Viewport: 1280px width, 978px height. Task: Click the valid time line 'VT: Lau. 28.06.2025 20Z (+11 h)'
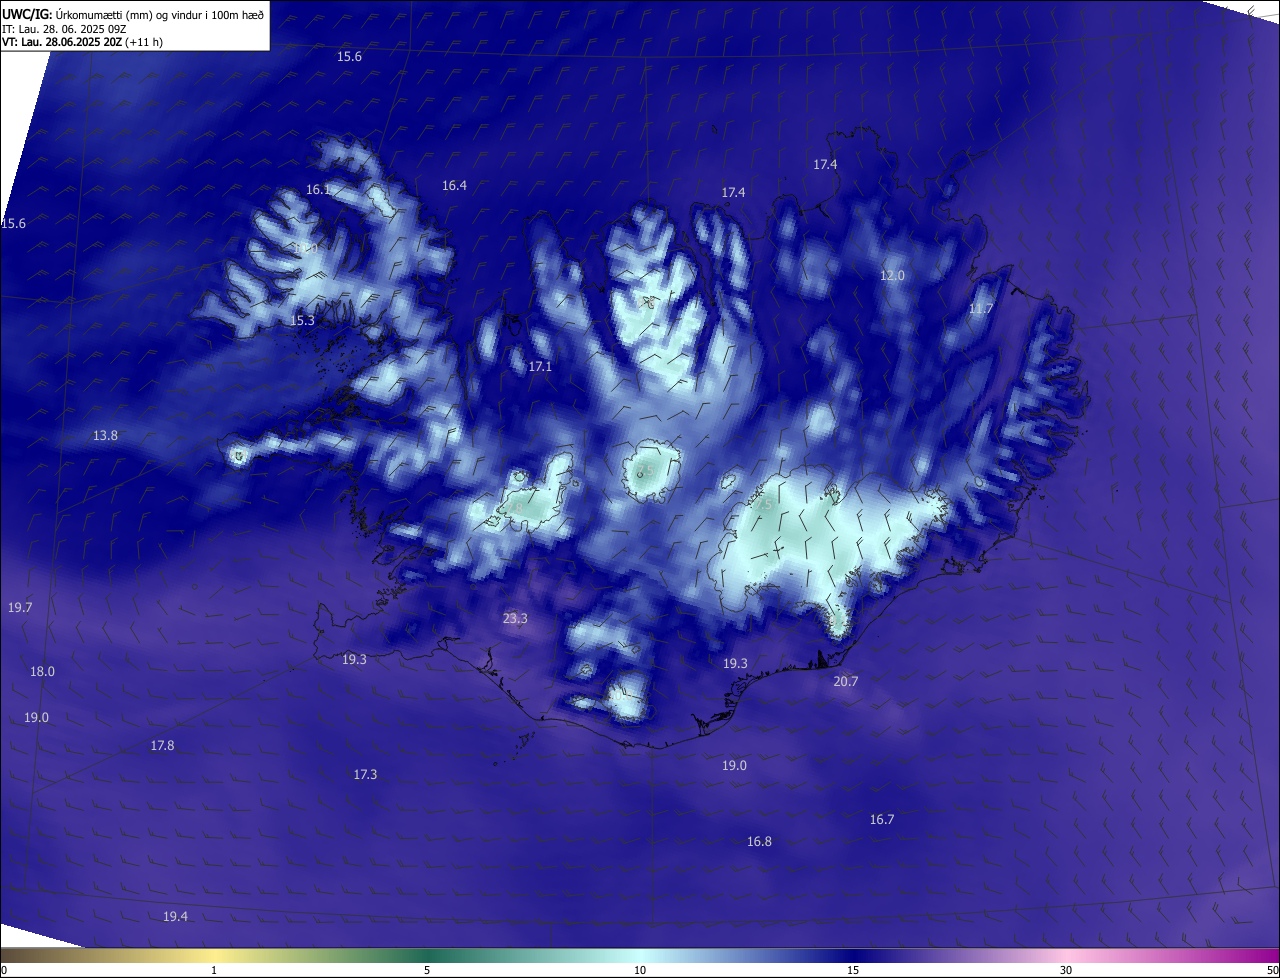click(x=83, y=42)
